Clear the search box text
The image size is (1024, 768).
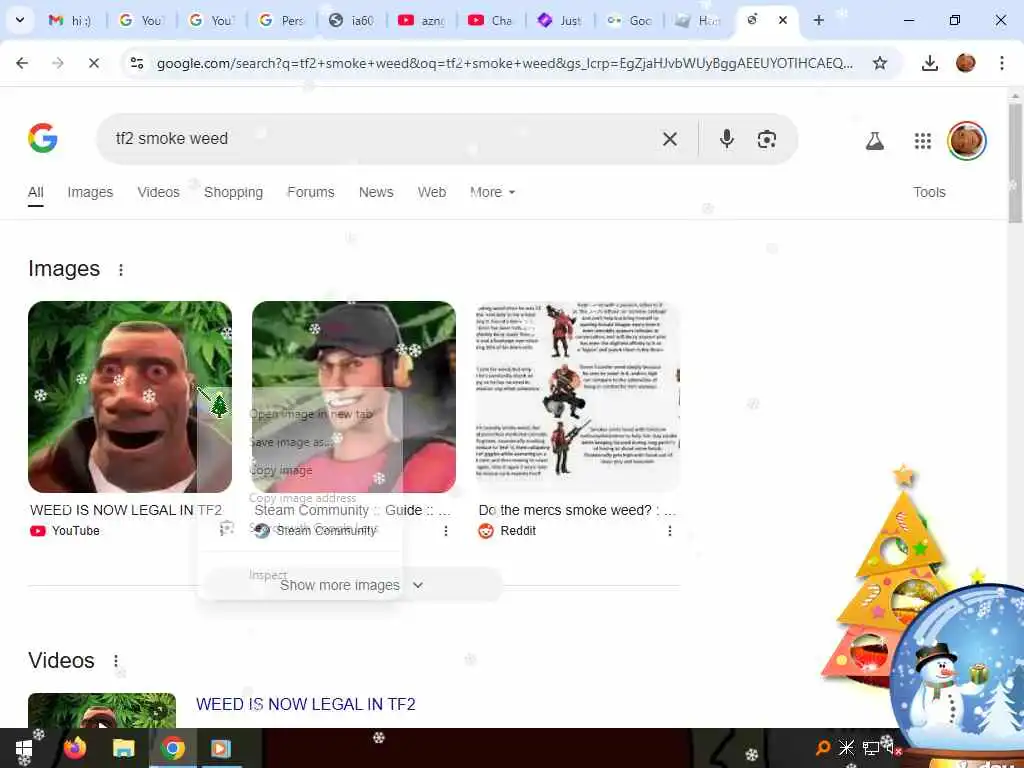(669, 139)
